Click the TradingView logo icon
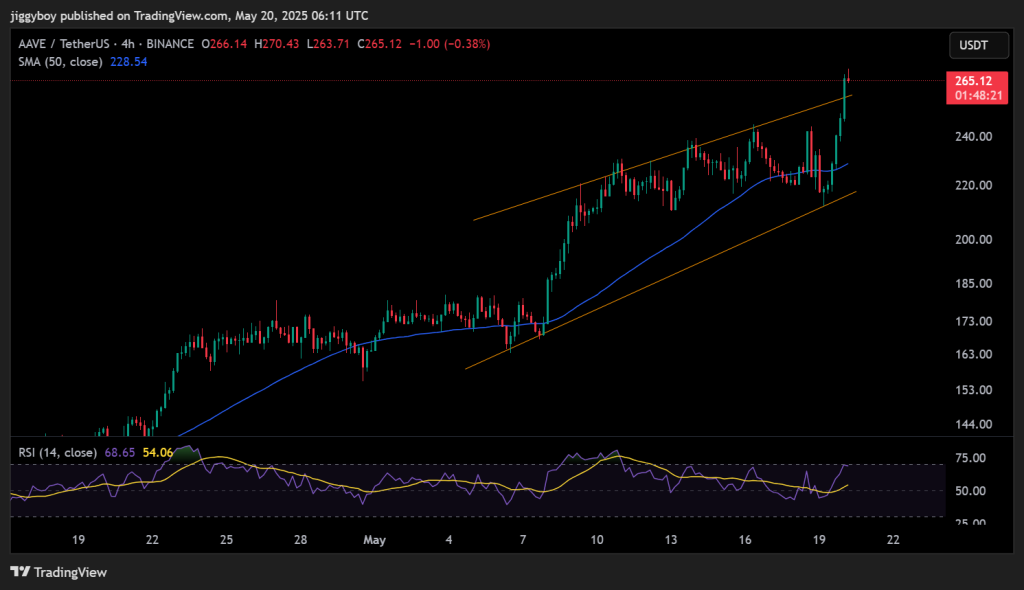Viewport: 1024px width, 590px height. coord(20,572)
